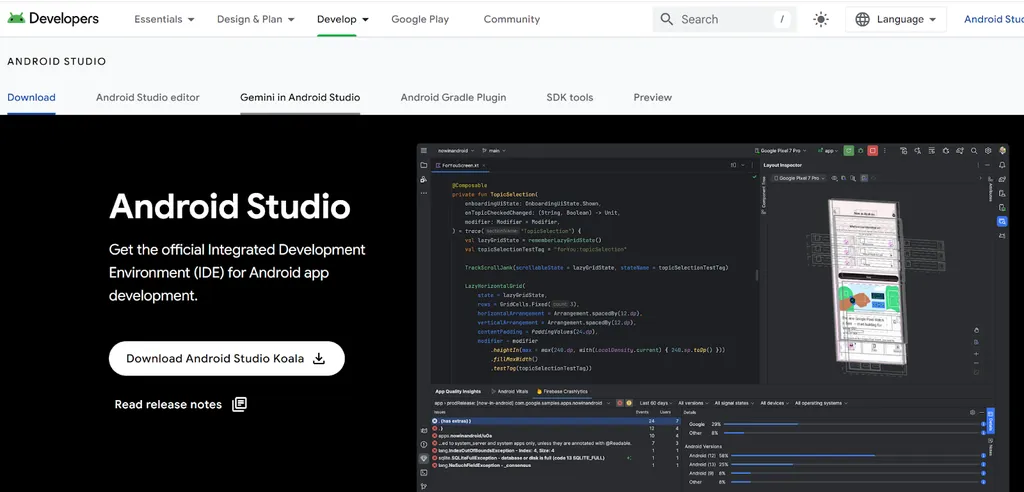Screen dimensions: 1024x492
Task: Click the hamburger menu icon in the IDE image
Action: (x=424, y=150)
